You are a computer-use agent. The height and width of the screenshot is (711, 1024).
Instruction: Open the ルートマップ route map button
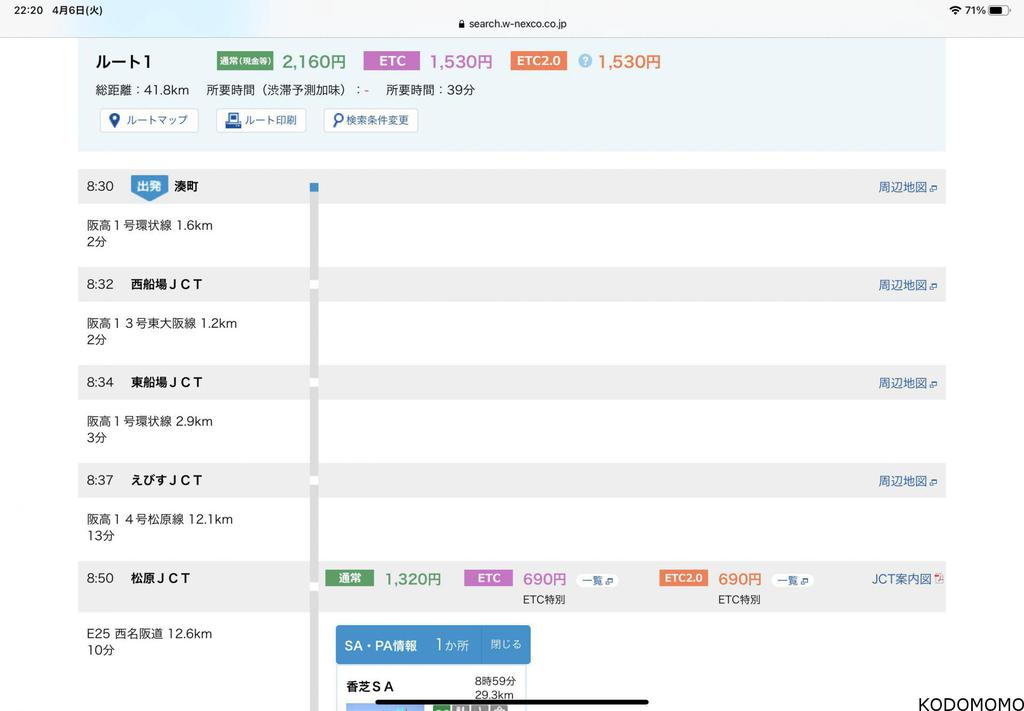[x=149, y=121]
